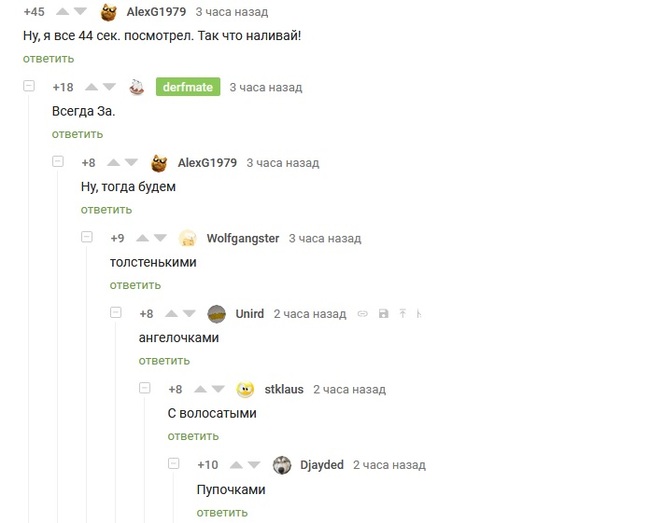
Task: Open stklaus's user profile name
Action: [284, 390]
